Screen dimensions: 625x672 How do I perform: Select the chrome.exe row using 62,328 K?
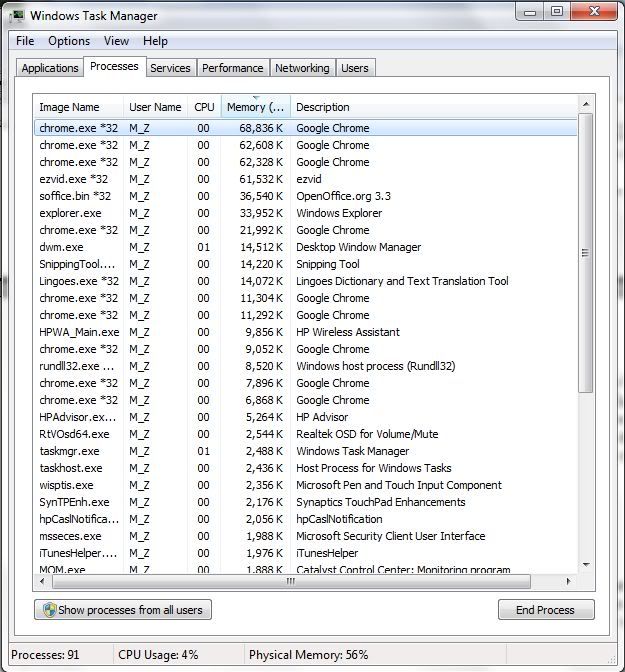(305, 162)
